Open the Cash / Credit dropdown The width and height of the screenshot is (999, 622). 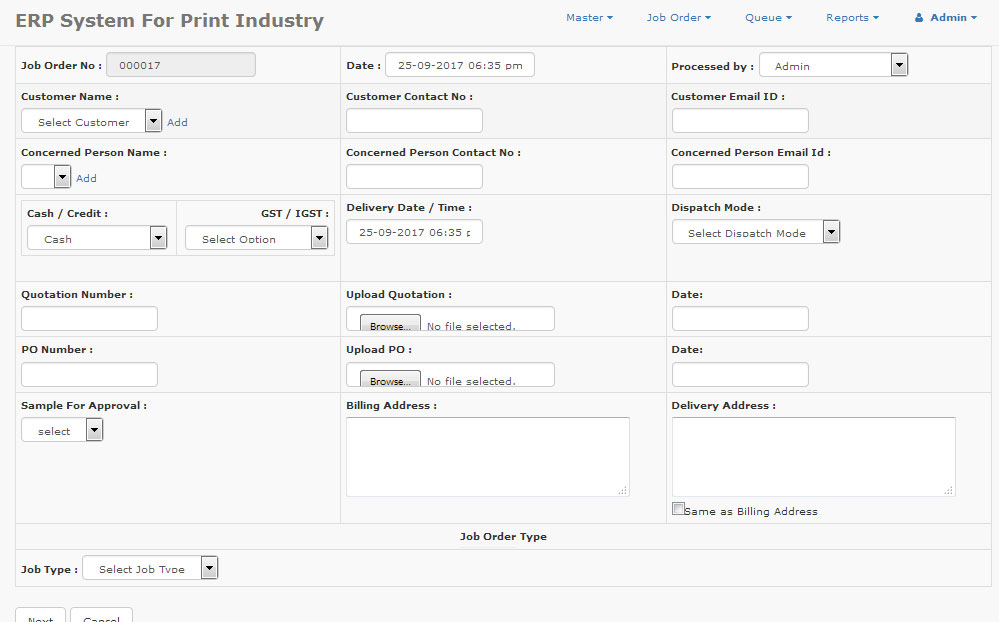point(97,238)
